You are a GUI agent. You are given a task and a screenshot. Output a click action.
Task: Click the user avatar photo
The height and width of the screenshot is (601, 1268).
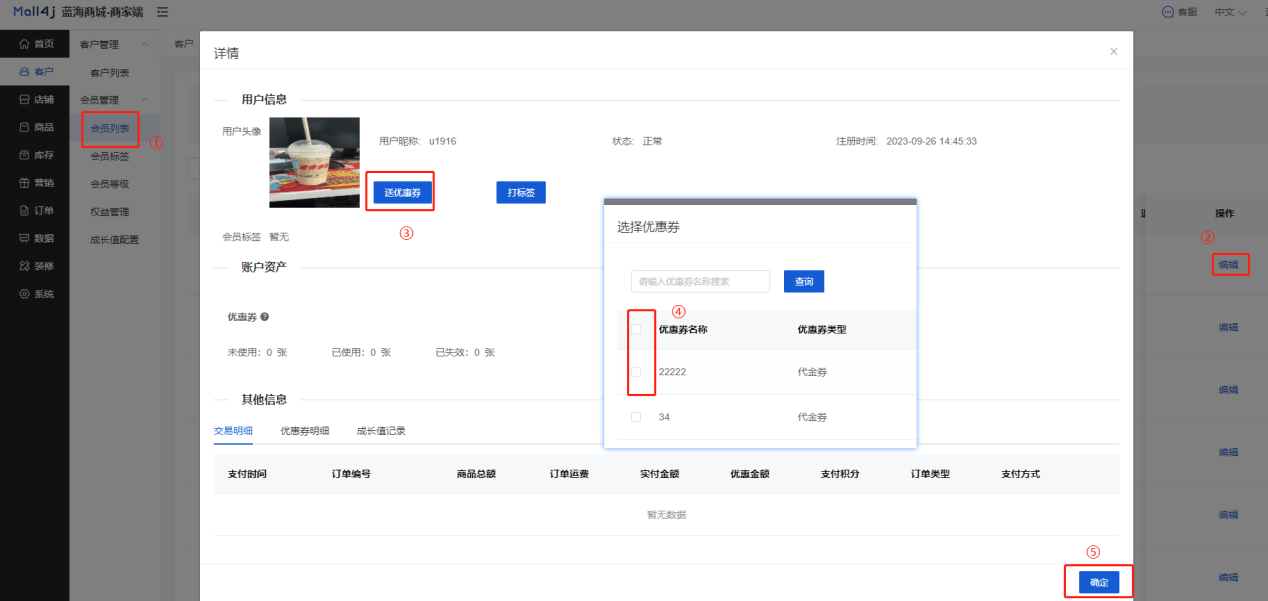[314, 162]
